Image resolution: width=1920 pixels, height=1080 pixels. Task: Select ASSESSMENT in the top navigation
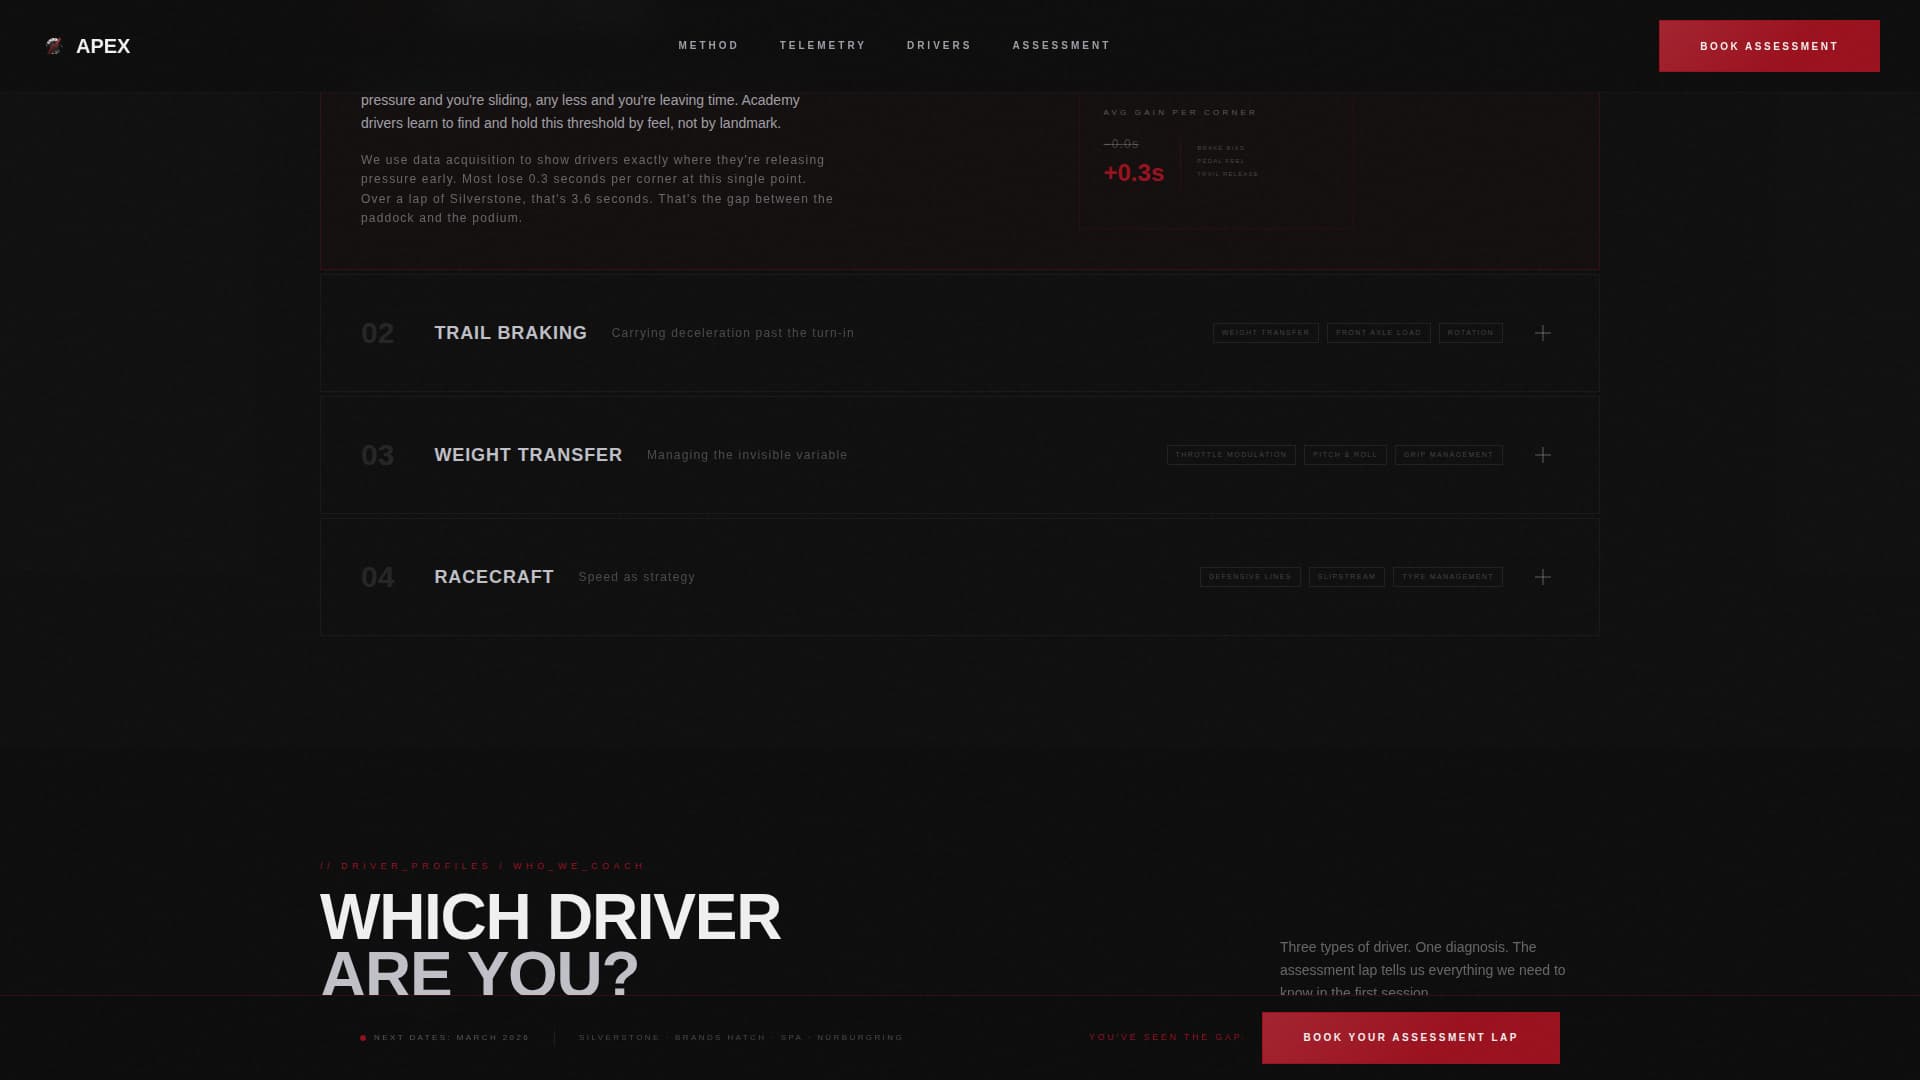click(x=1060, y=45)
